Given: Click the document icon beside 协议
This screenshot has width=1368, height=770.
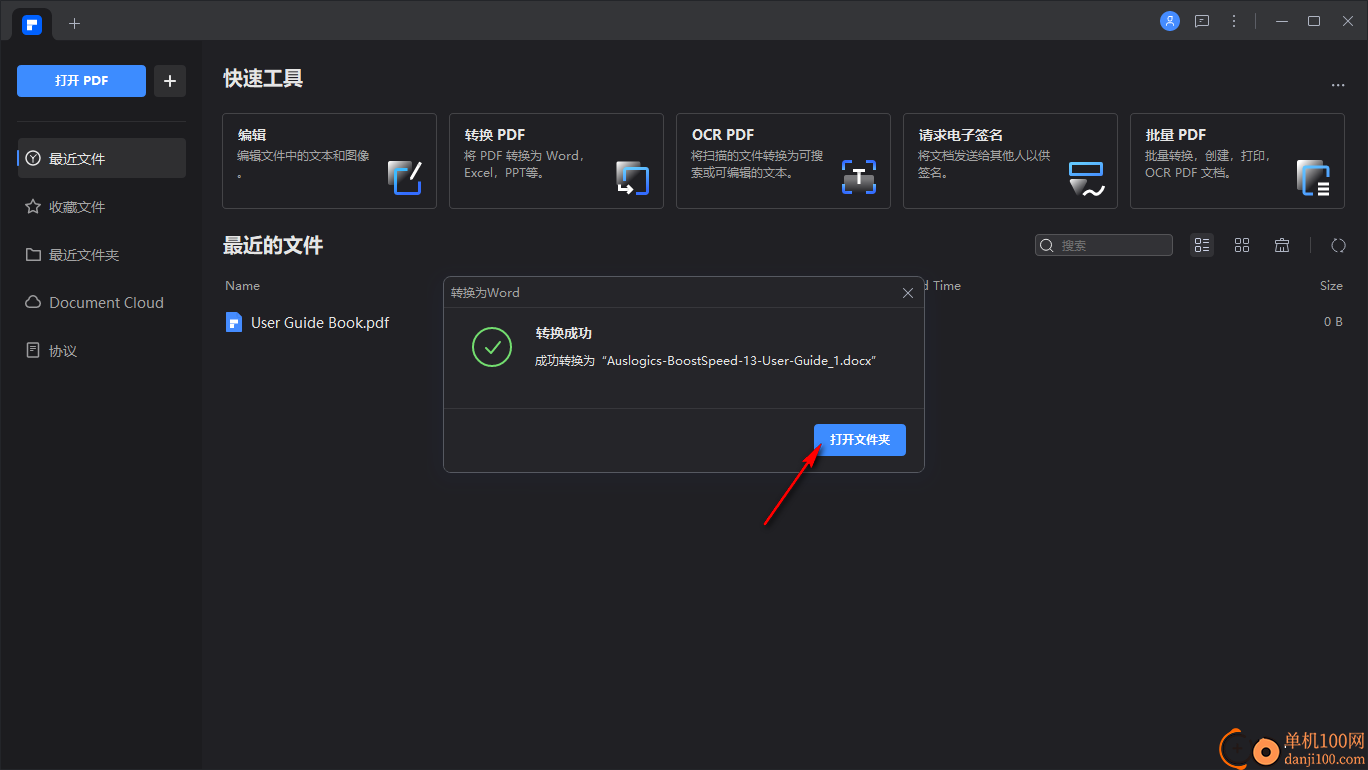Looking at the screenshot, I should (x=33, y=351).
